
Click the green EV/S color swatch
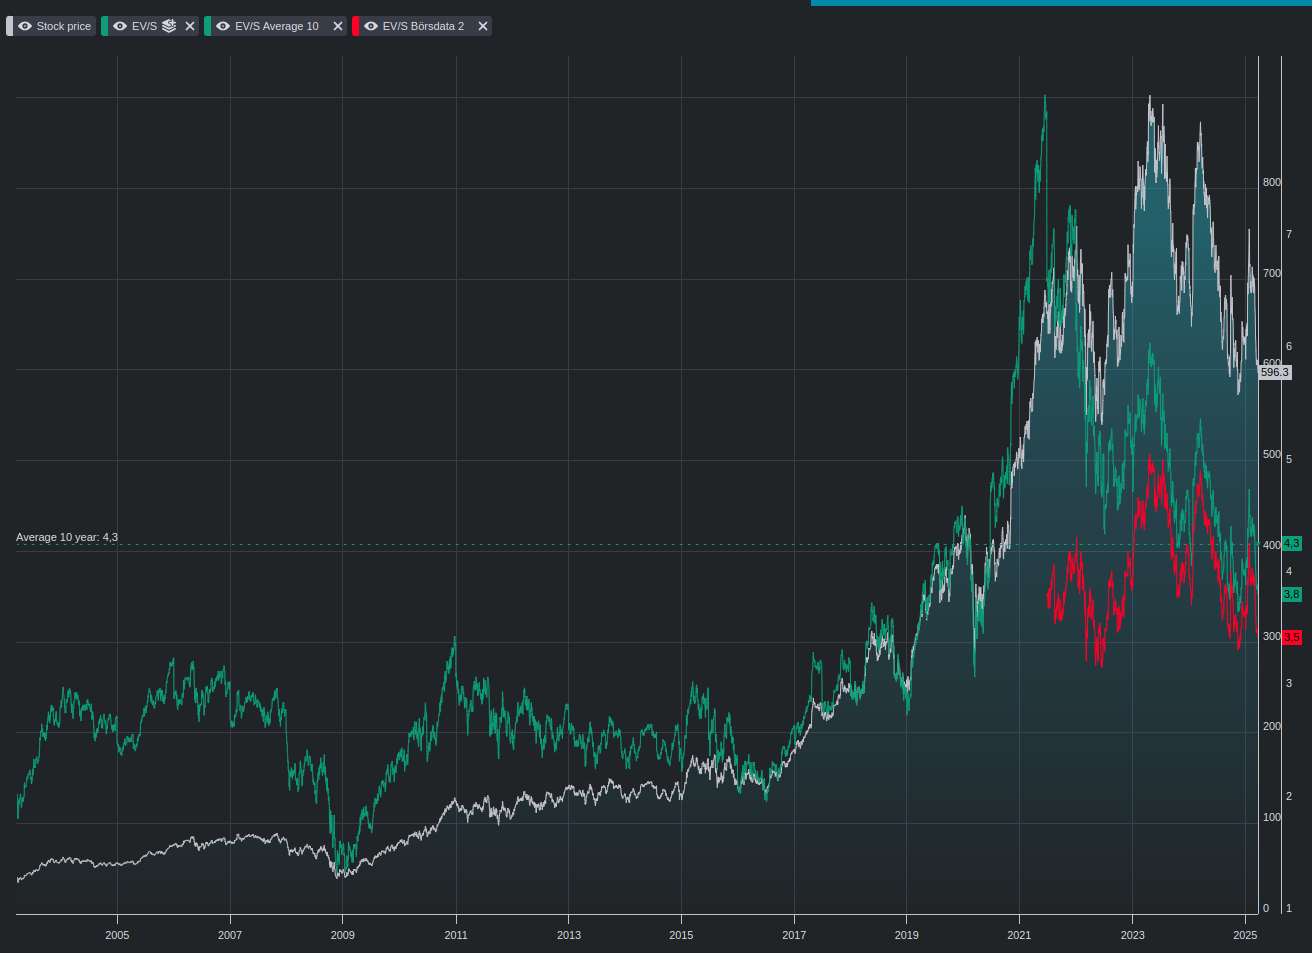pyautogui.click(x=104, y=26)
